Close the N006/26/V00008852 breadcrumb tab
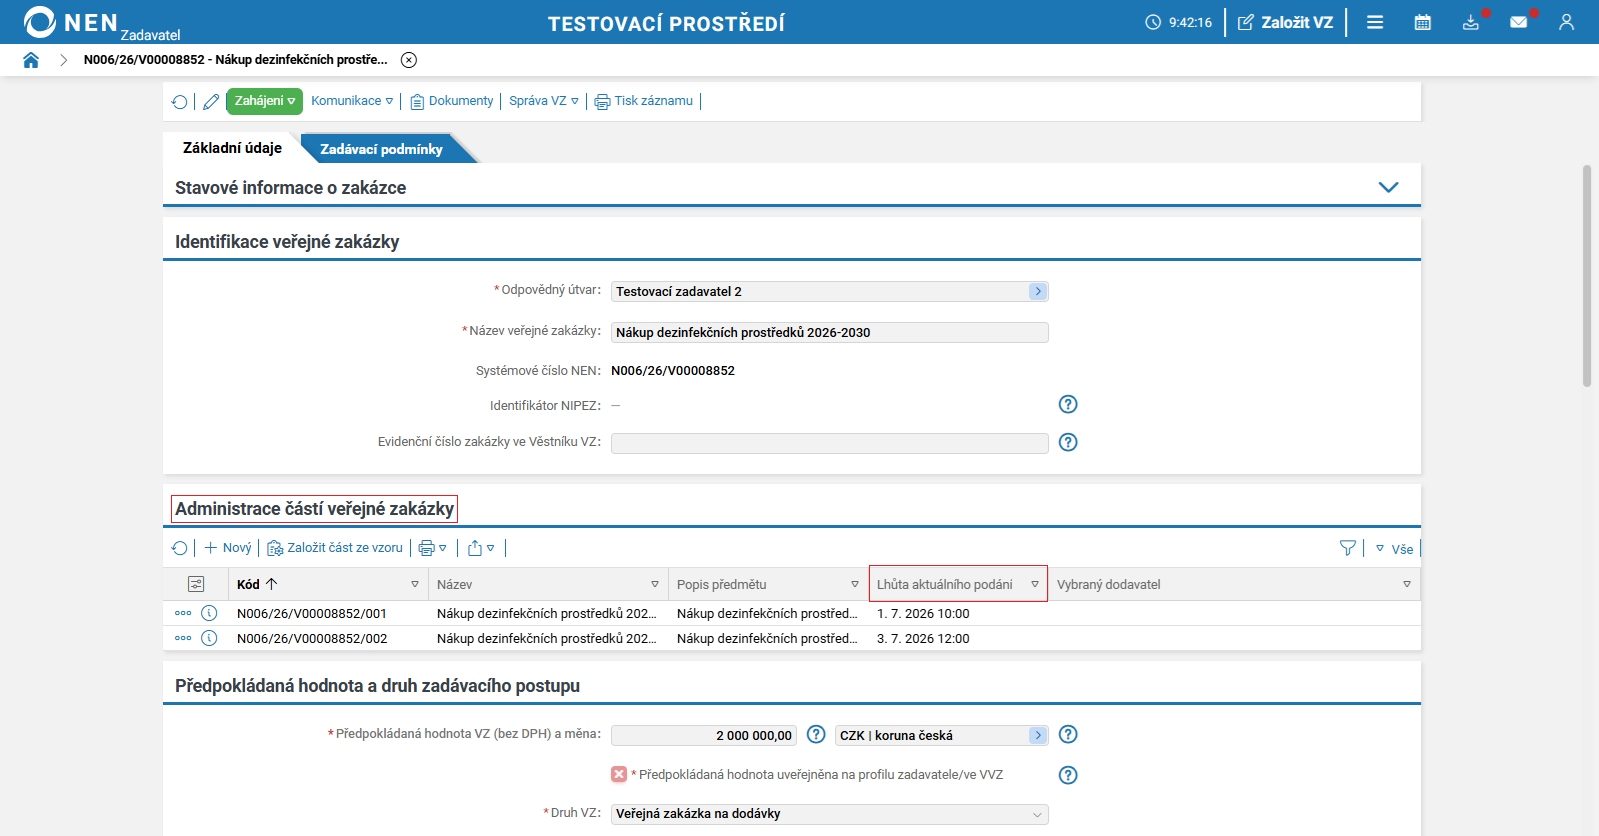The image size is (1599, 836). 409,60
